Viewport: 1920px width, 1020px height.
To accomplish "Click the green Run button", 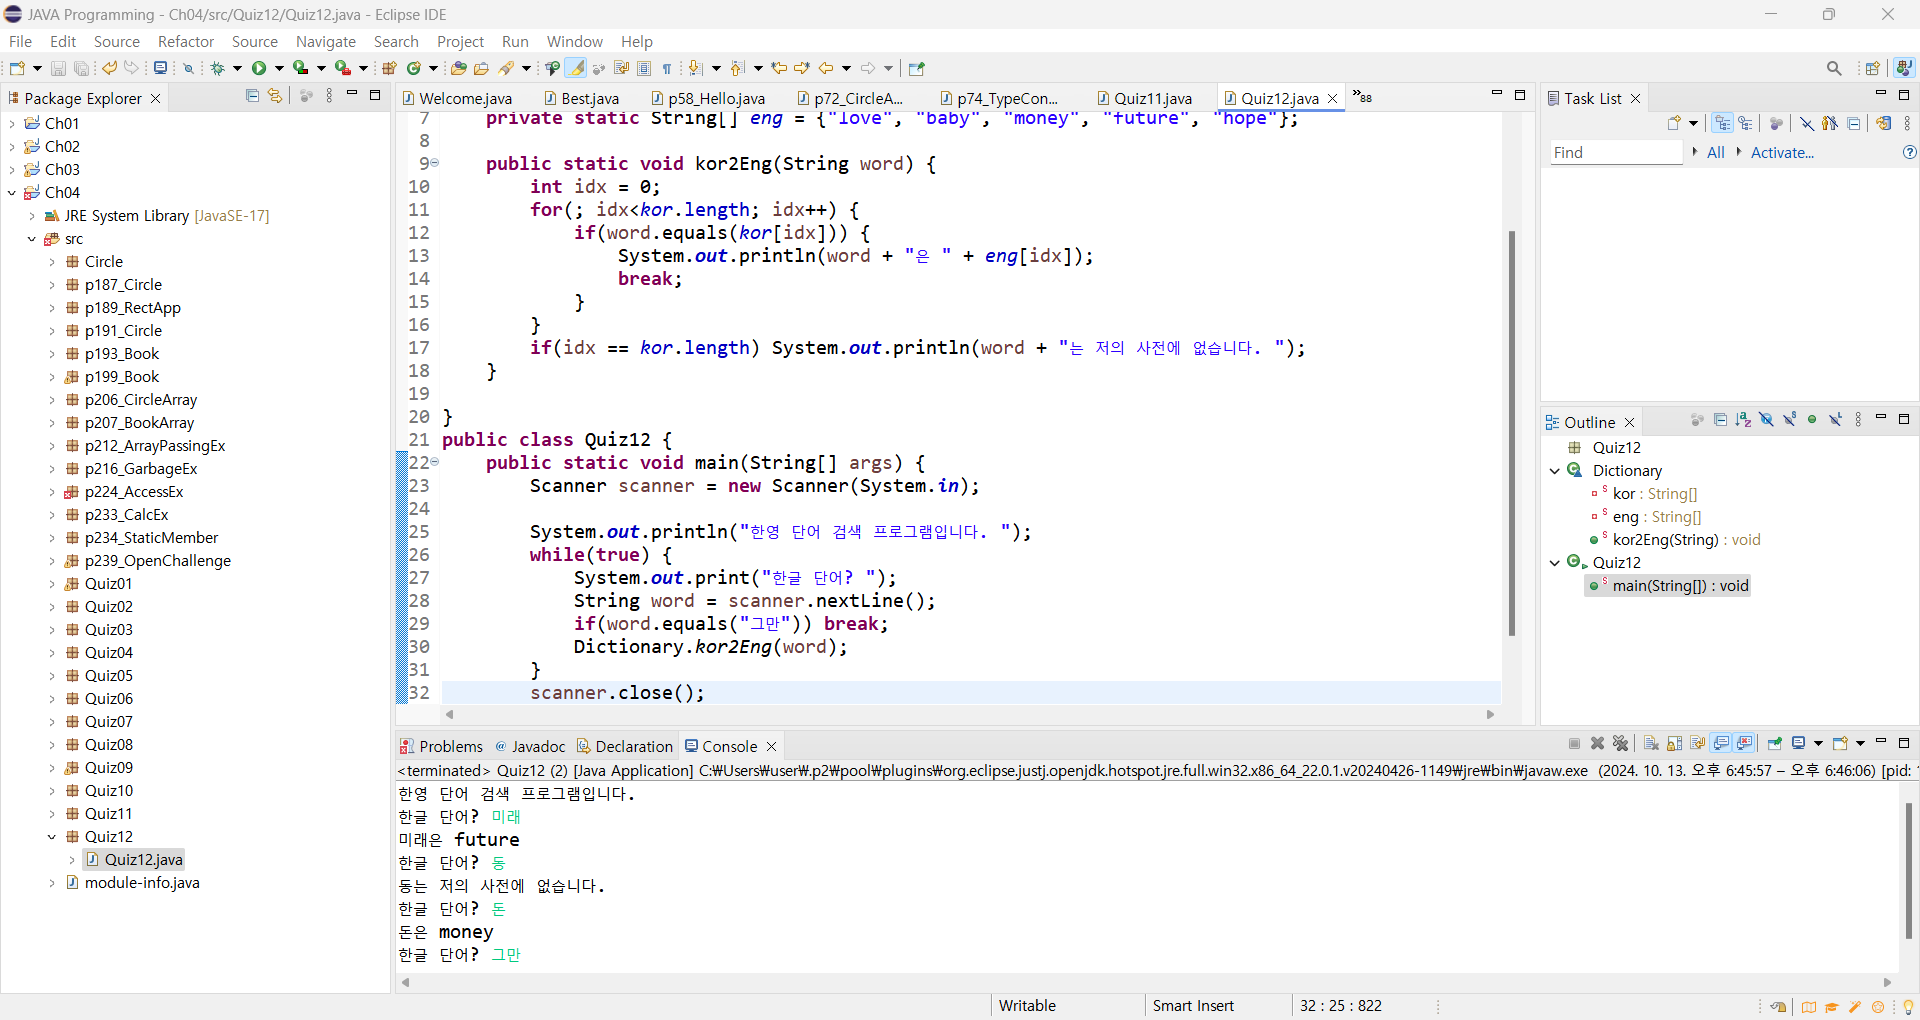I will click(259, 68).
